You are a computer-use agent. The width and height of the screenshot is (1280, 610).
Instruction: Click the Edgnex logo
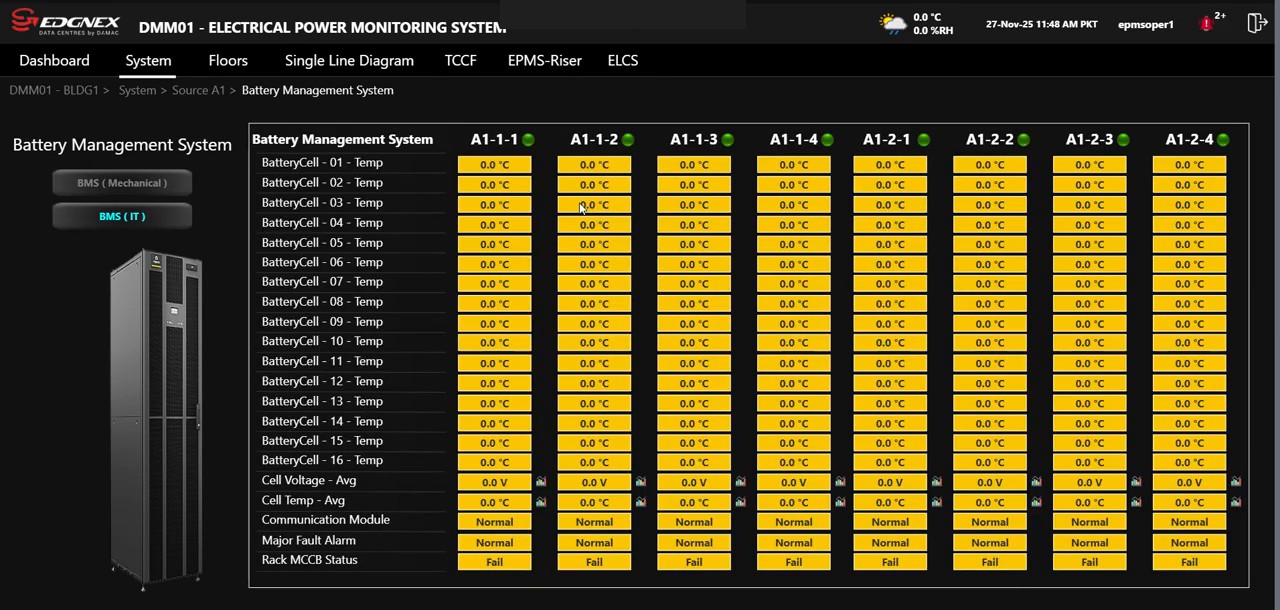coord(66,22)
